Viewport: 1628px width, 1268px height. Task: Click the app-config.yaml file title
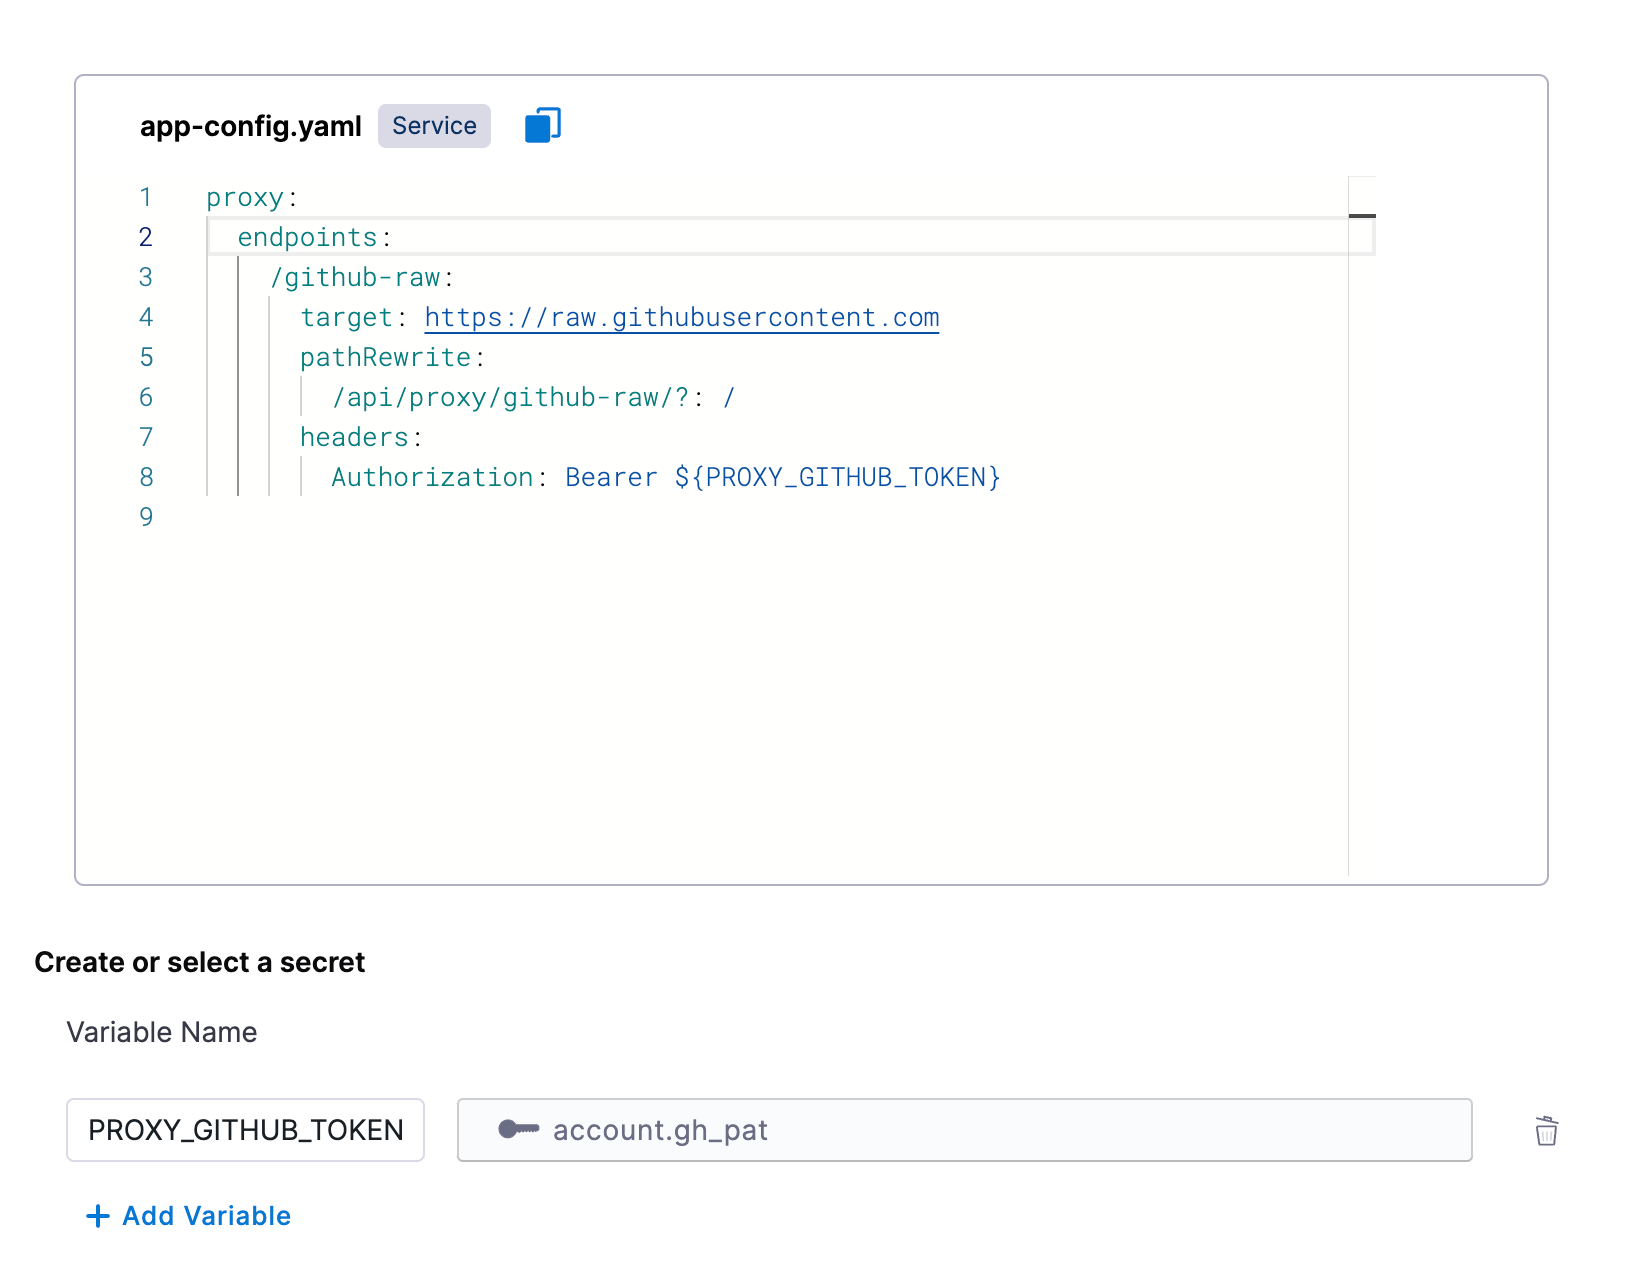(250, 127)
